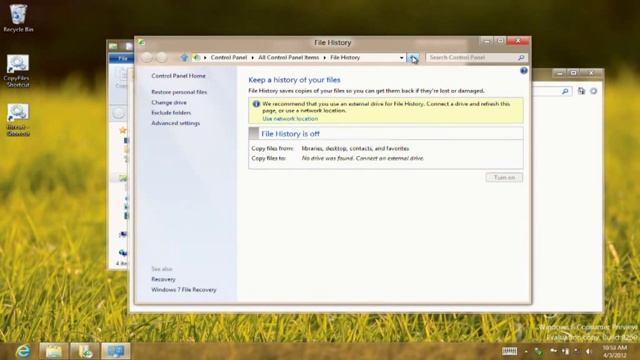The image size is (640, 360).
Task: Click All Control Panel Items breadcrumb
Action: click(x=289, y=58)
